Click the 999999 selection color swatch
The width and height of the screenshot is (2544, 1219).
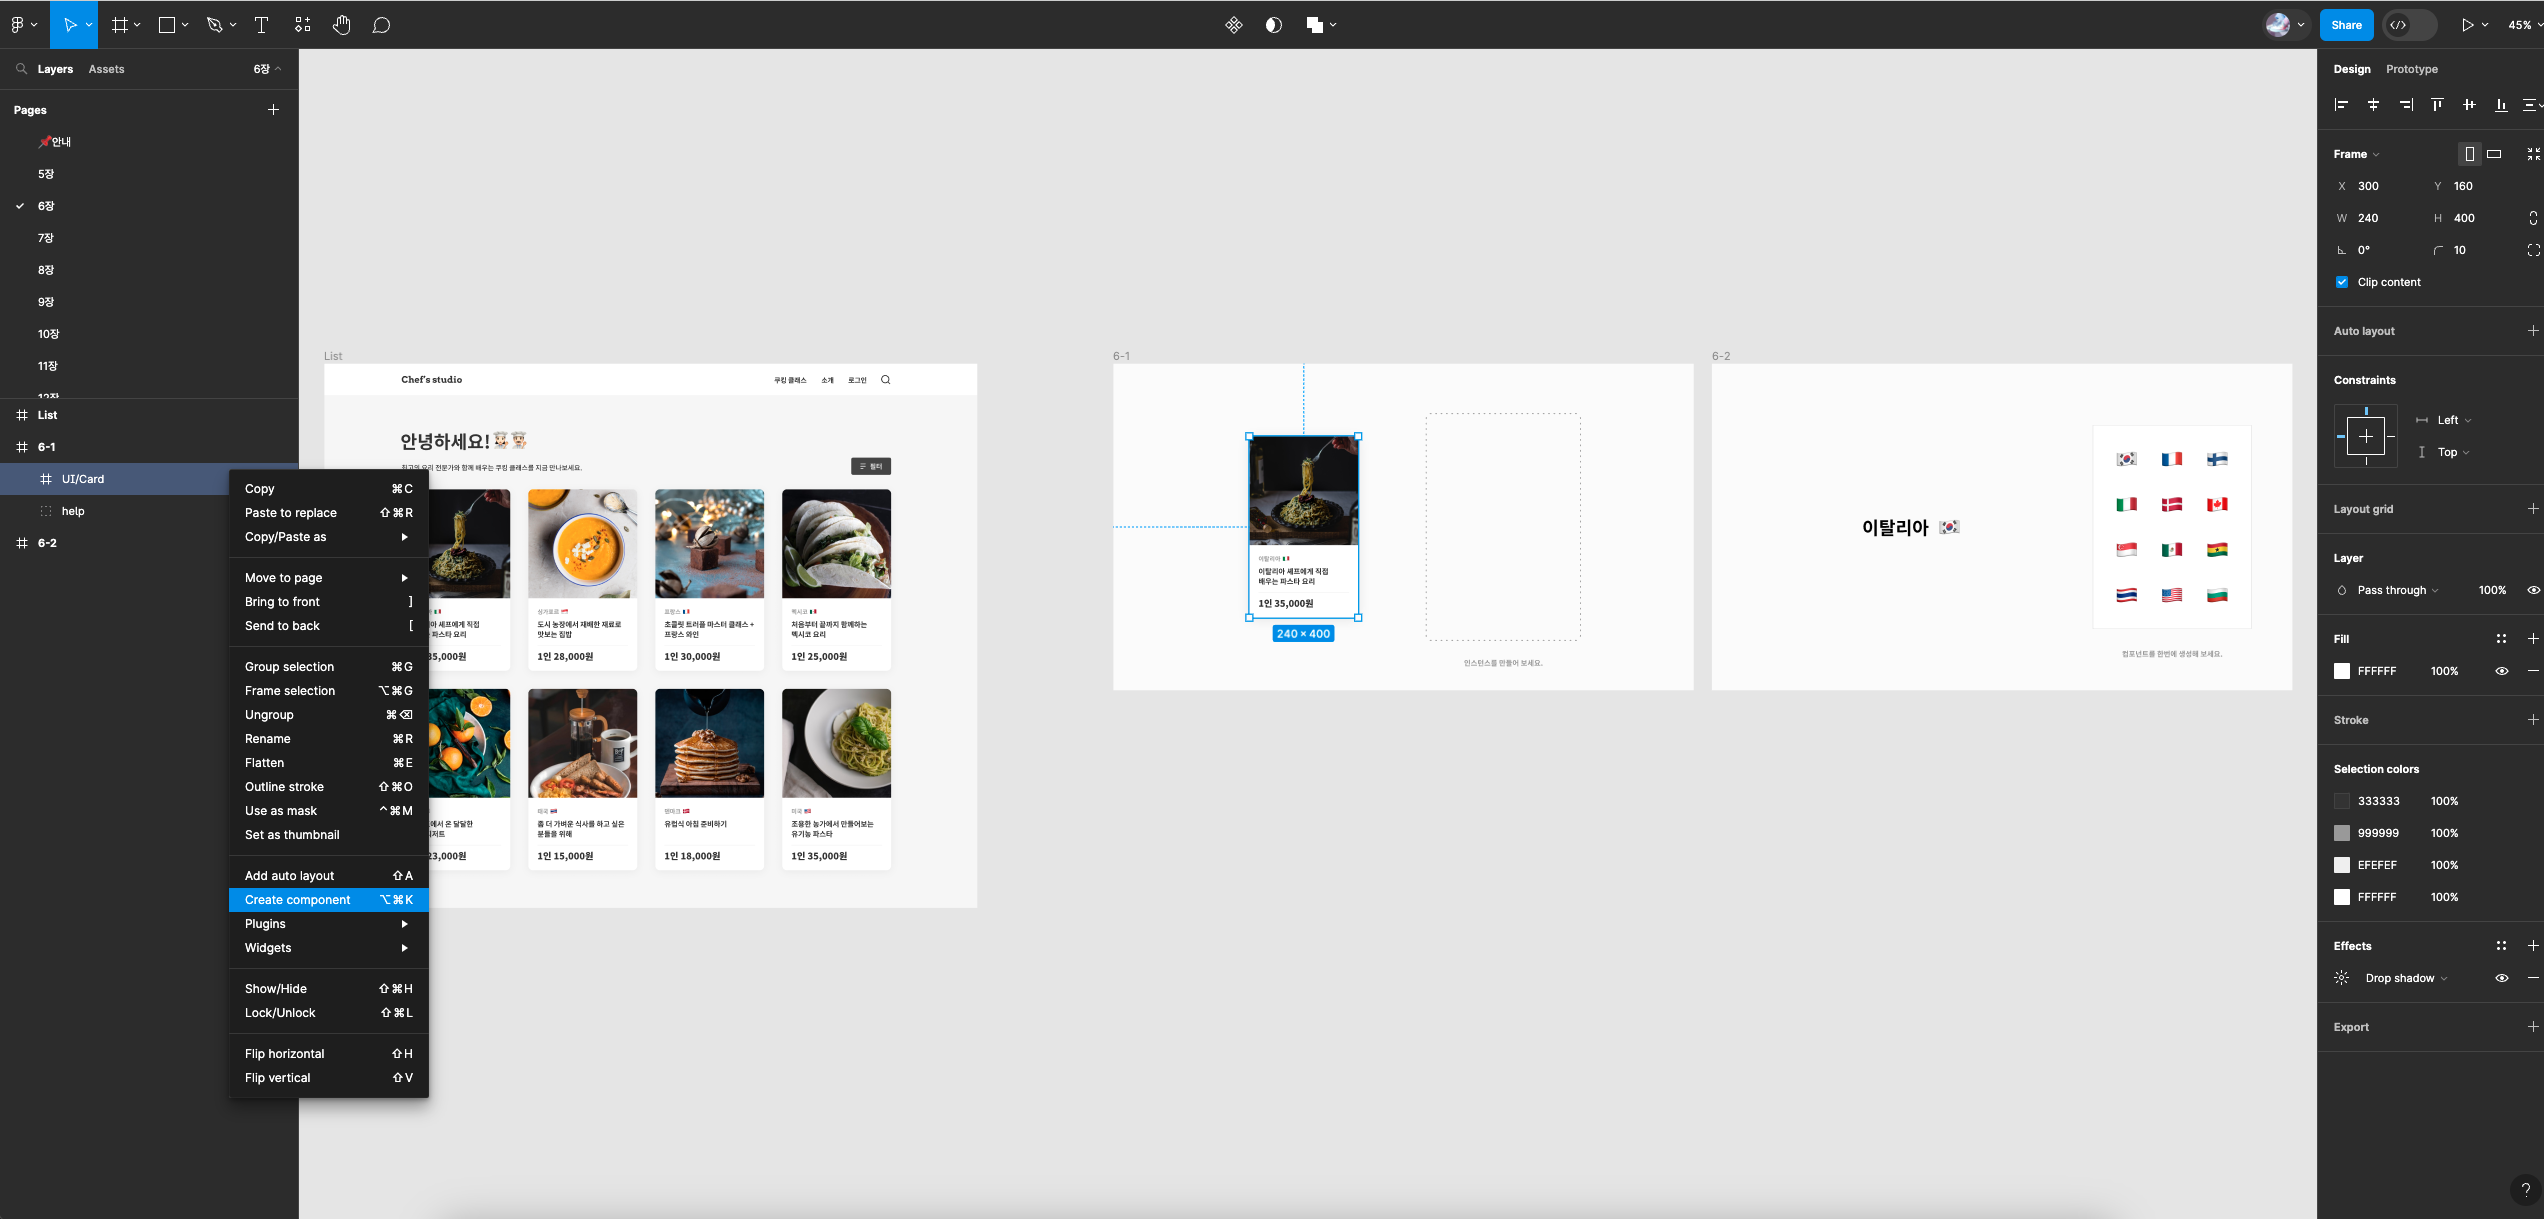point(2341,833)
